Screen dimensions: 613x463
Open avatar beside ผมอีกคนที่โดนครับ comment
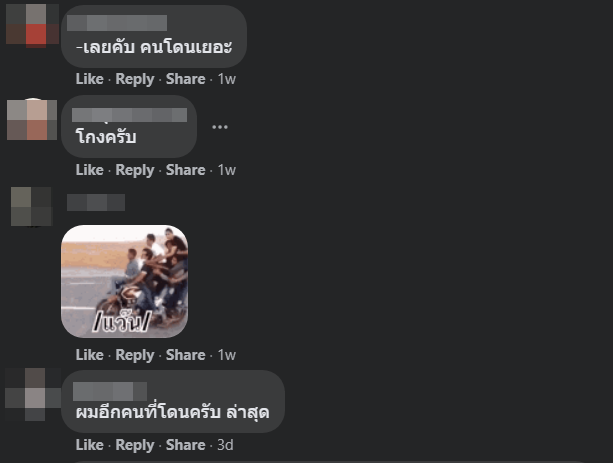33,394
